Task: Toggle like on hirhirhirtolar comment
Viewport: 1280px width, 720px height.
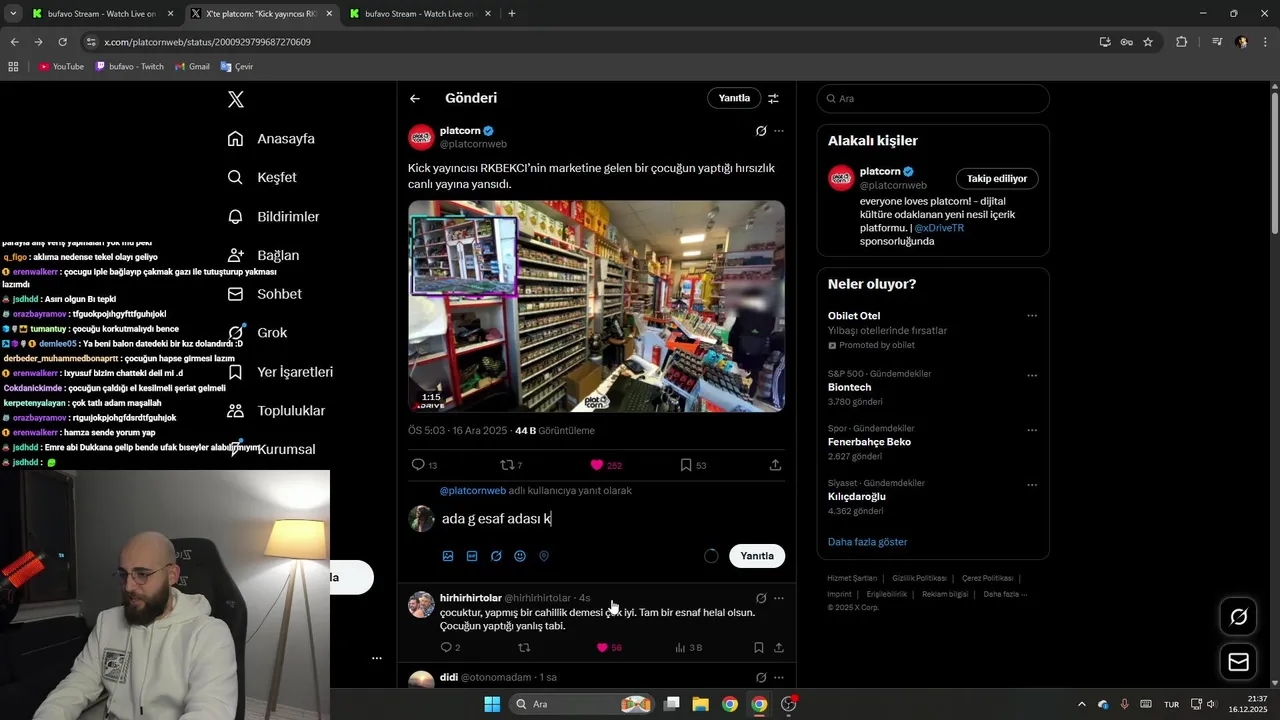Action: point(602,648)
